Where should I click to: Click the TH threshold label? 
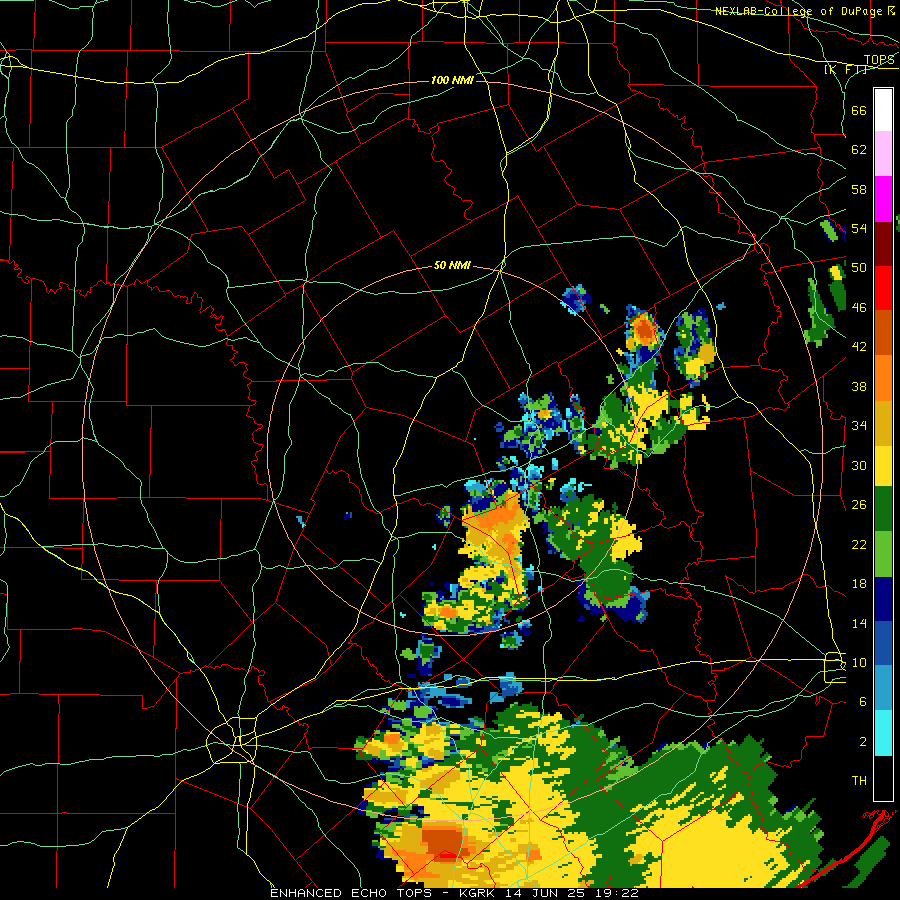click(859, 781)
